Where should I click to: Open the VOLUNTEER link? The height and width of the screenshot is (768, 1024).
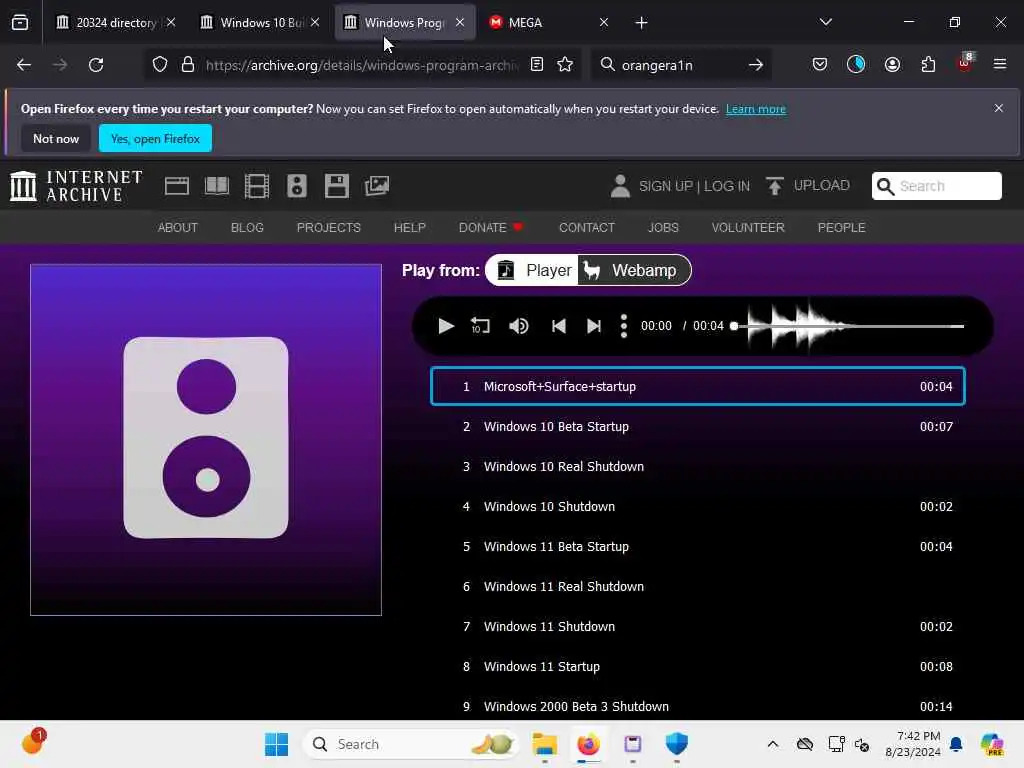pyautogui.click(x=748, y=227)
